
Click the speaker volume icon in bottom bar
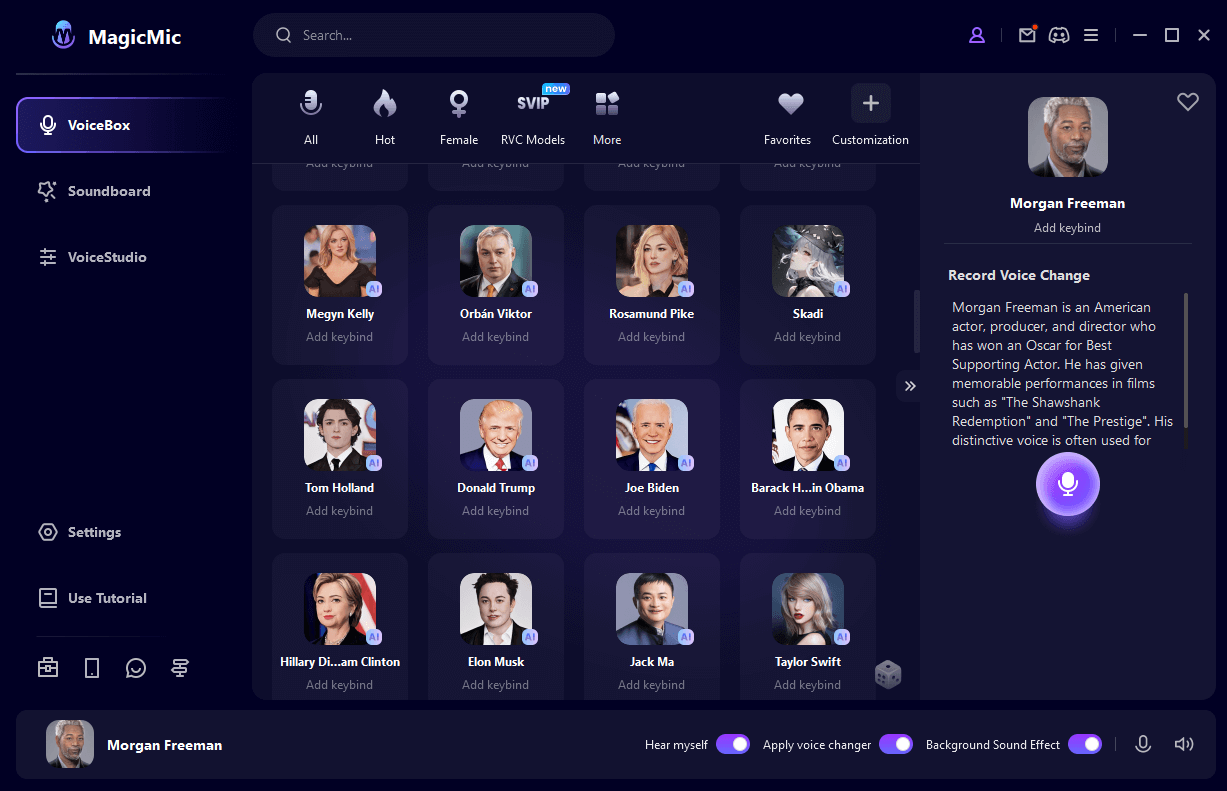click(x=1184, y=744)
